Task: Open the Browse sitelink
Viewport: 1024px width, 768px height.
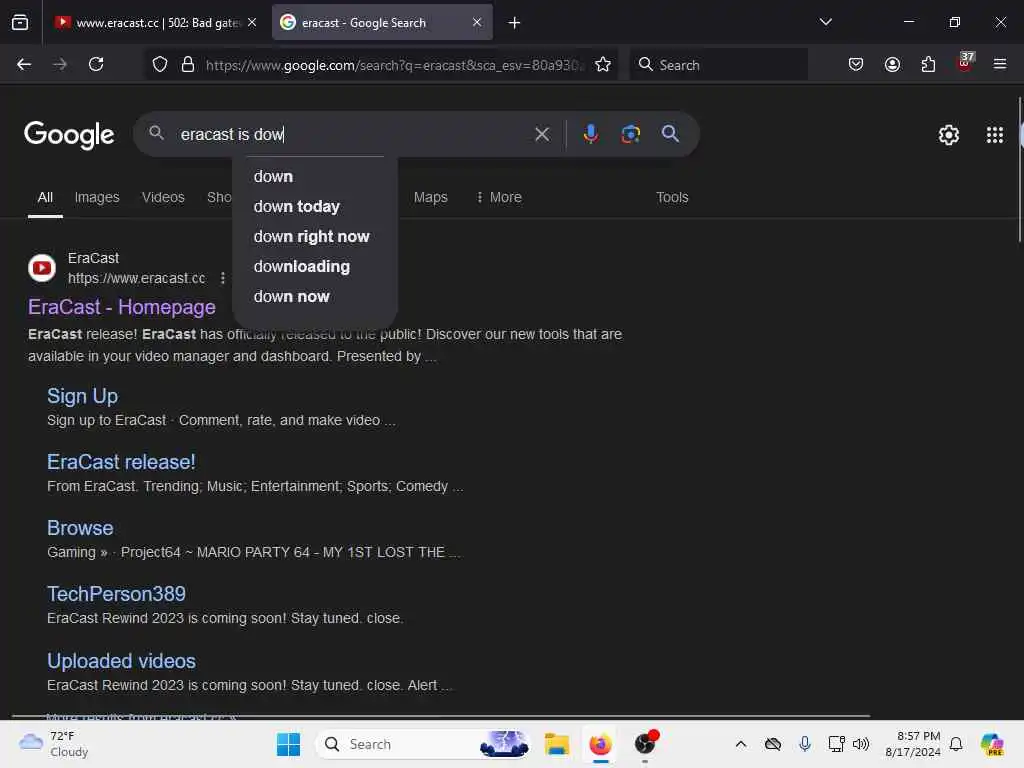Action: click(80, 528)
